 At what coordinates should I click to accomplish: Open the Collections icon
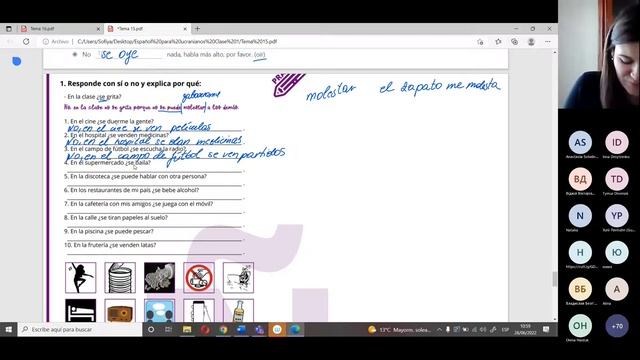[514, 42]
